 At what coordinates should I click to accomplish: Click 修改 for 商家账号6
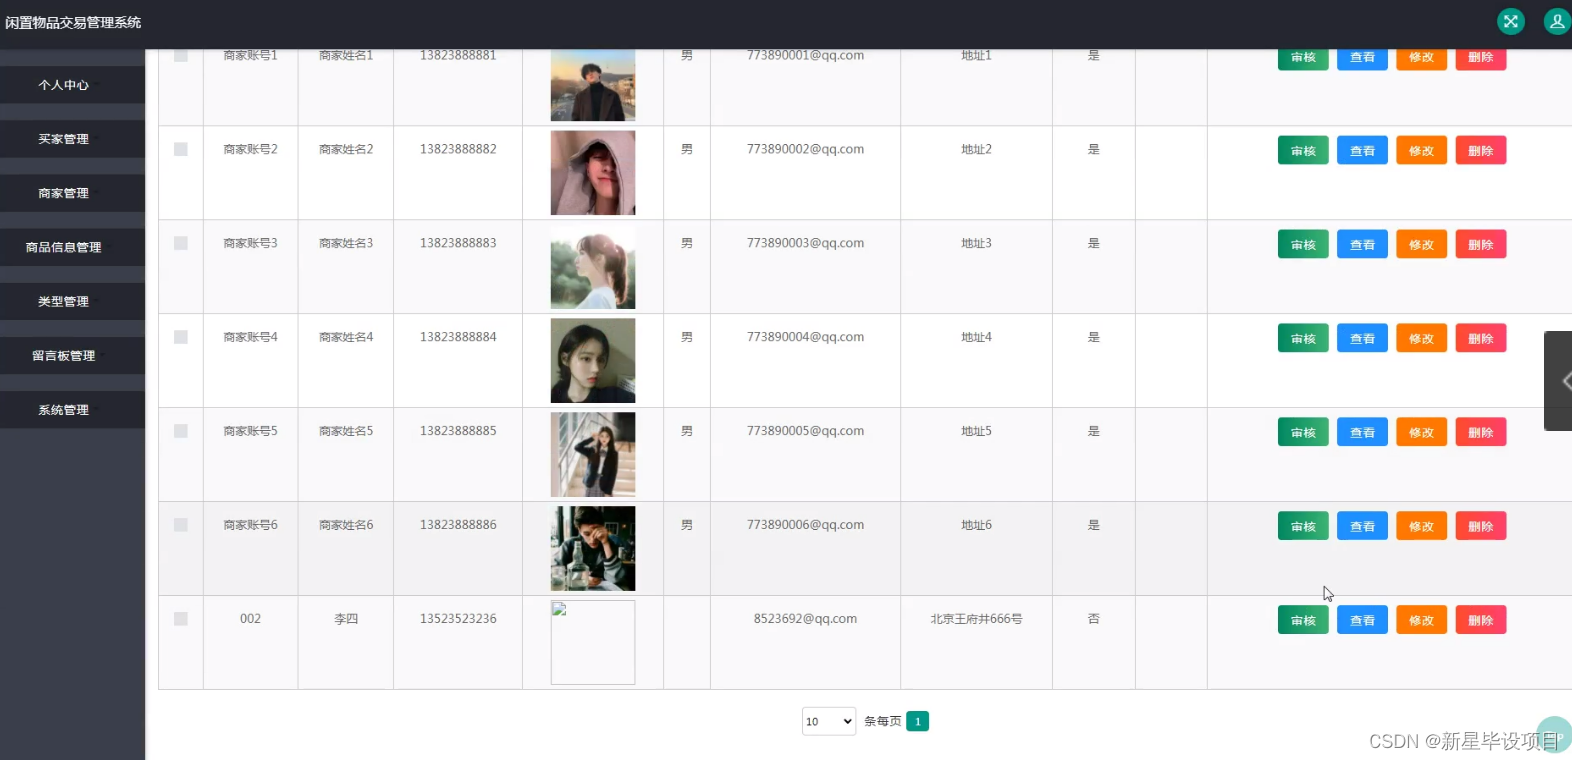click(x=1421, y=527)
